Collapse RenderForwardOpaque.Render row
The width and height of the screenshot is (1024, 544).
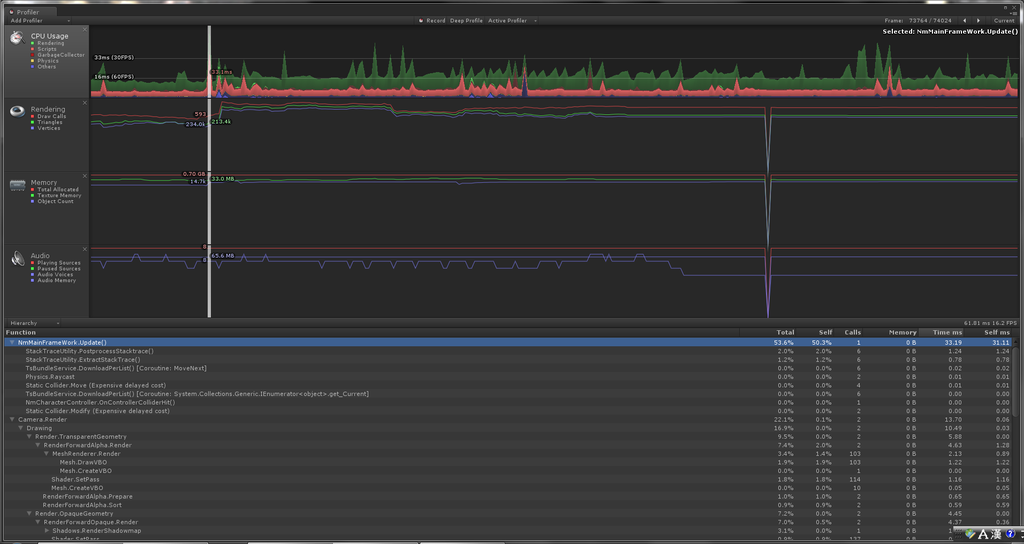coord(38,522)
